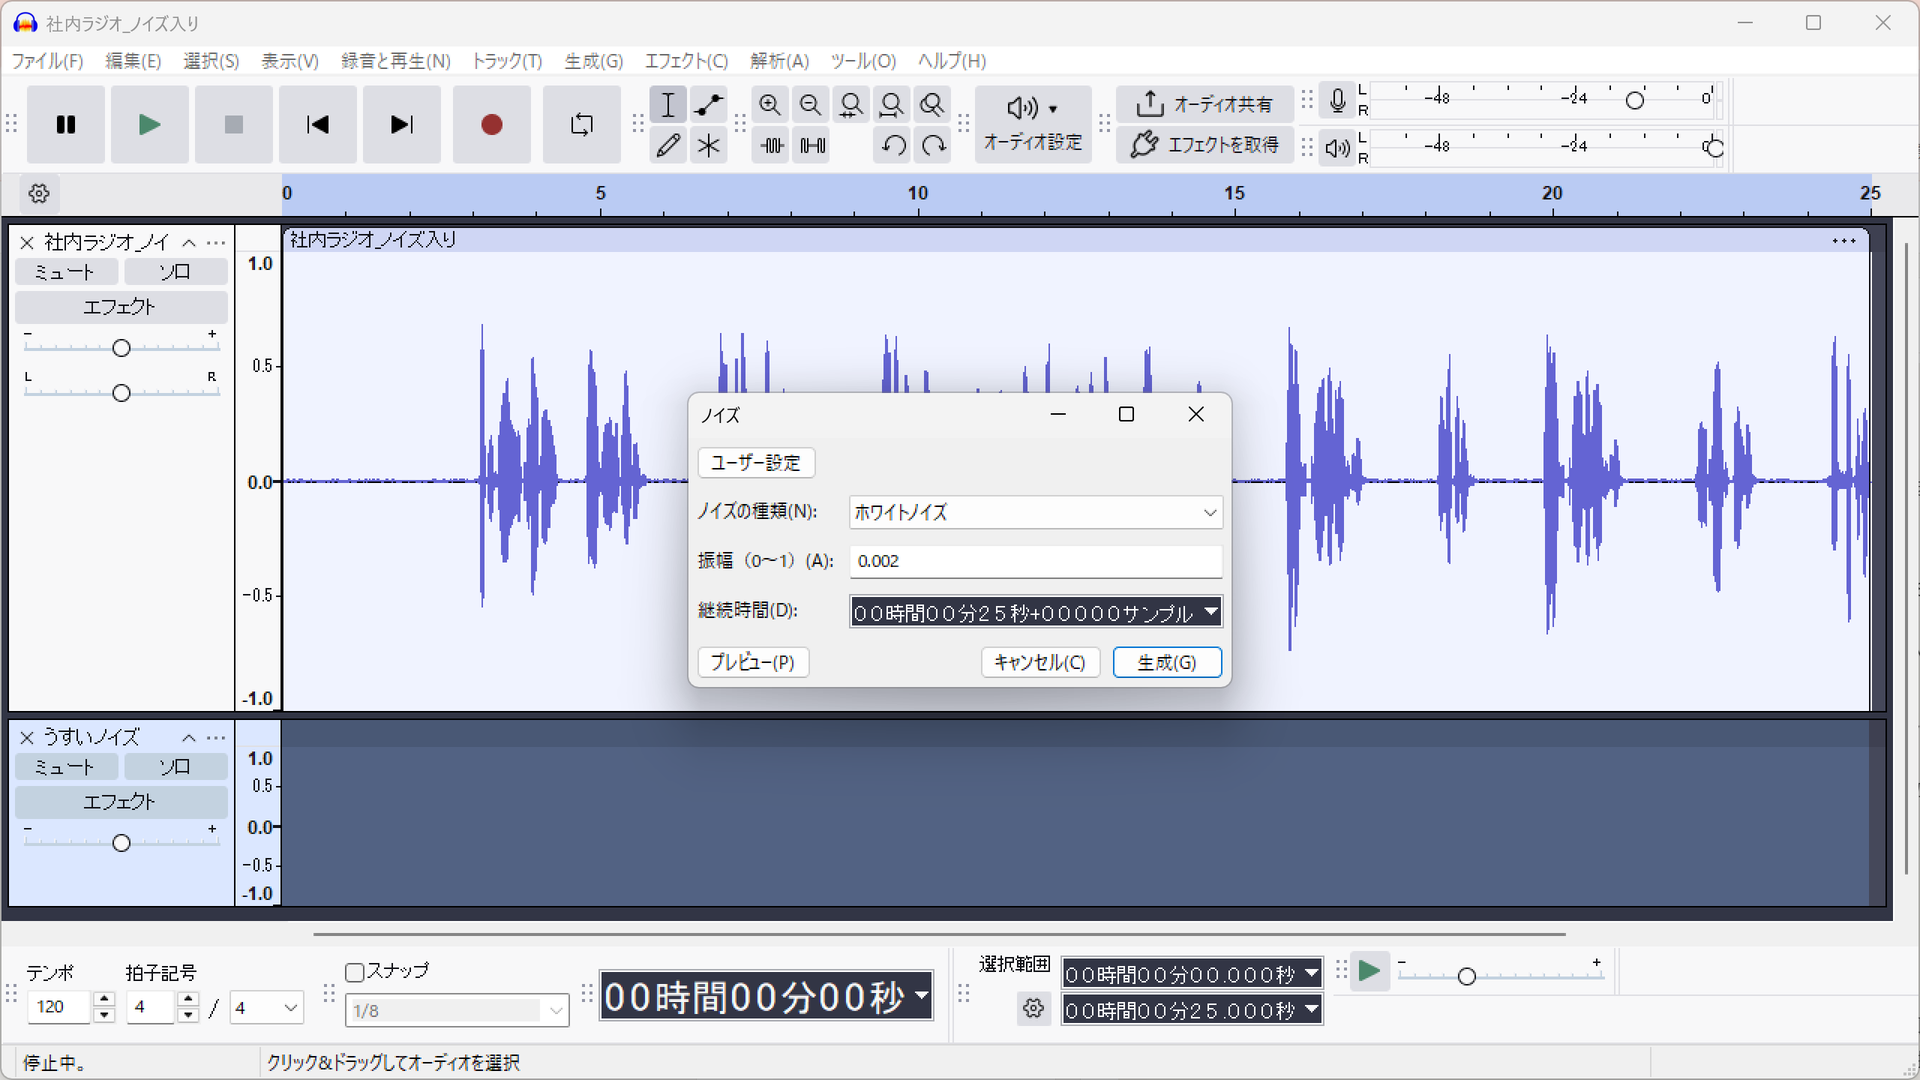
Task: Click the Undo arrow icon
Action: pyautogui.click(x=893, y=146)
